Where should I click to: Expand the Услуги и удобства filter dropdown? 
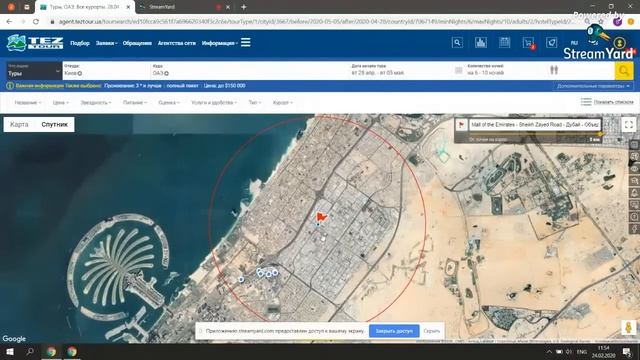[x=214, y=102]
